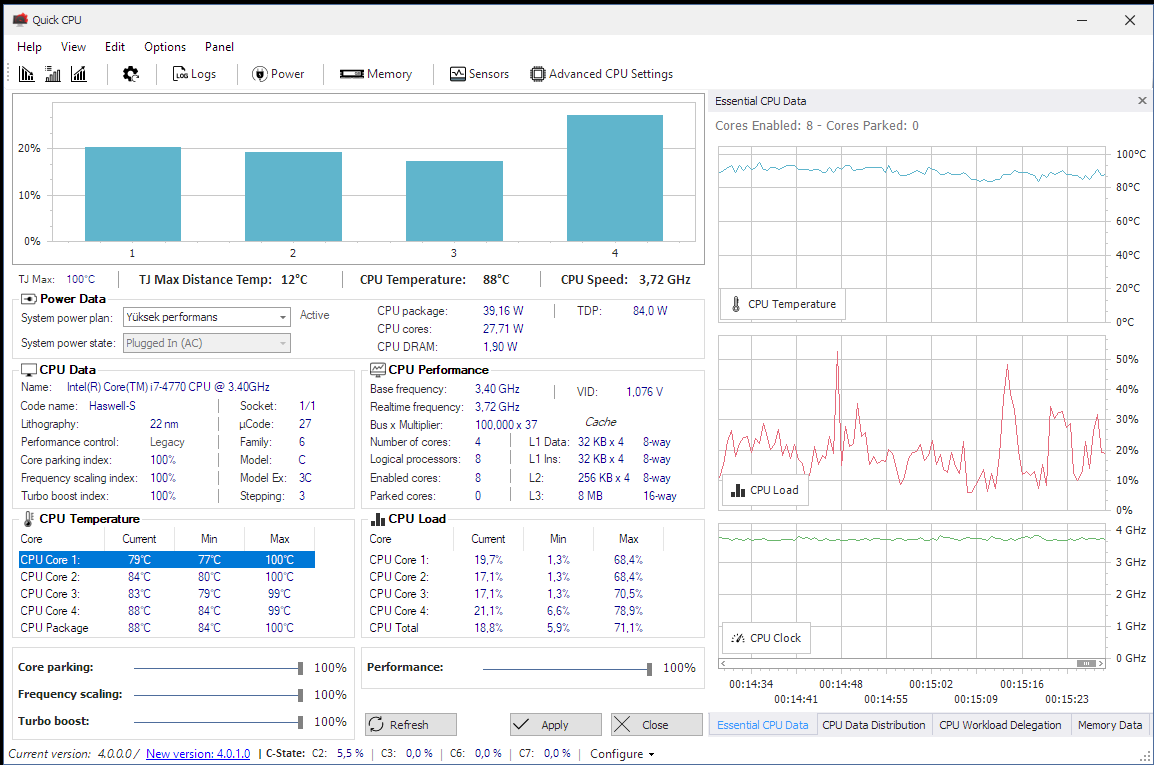The image size is (1154, 765).
Task: Open settings via the gear icon
Action: pyautogui.click(x=131, y=74)
